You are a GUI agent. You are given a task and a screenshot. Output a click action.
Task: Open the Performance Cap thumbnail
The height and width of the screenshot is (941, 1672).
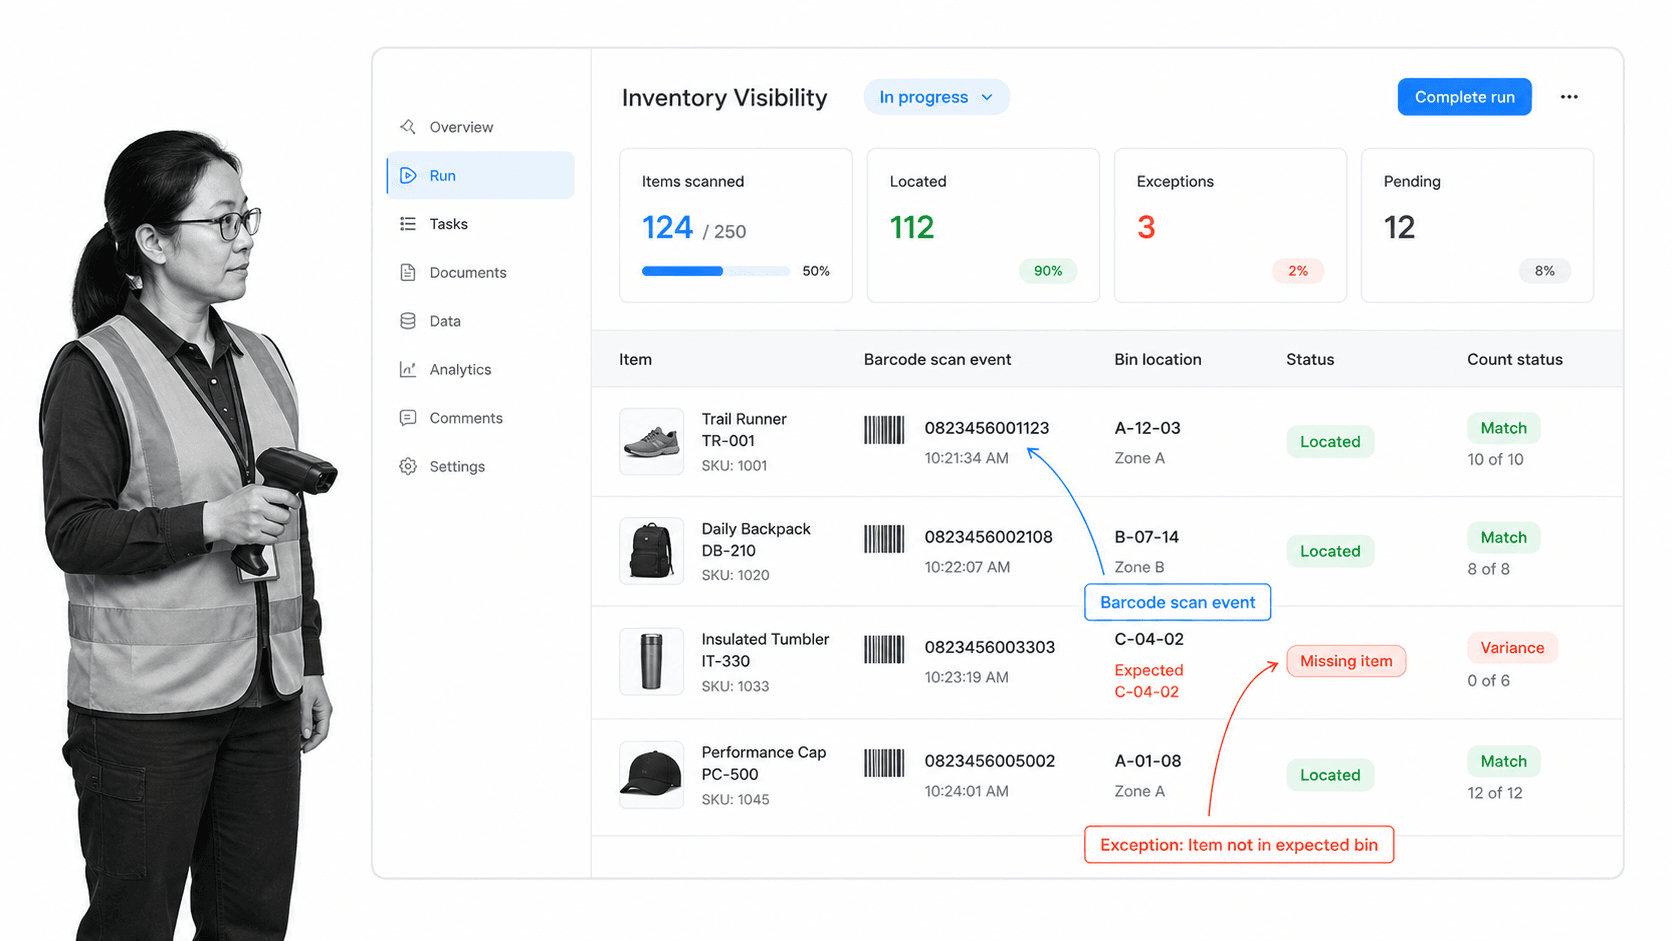point(651,775)
